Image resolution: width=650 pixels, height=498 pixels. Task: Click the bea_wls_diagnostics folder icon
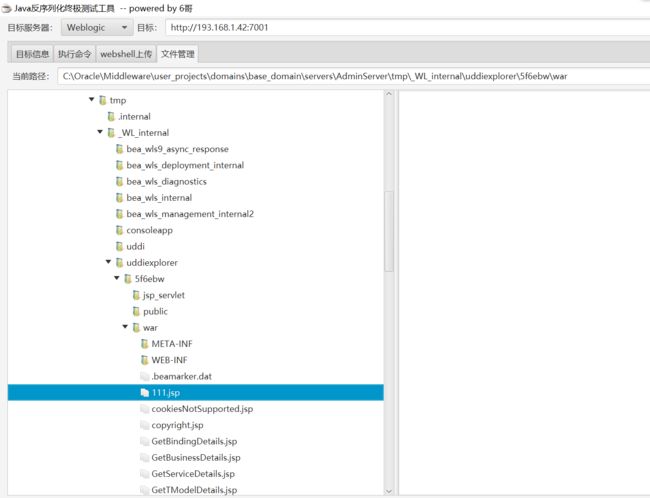(x=119, y=181)
